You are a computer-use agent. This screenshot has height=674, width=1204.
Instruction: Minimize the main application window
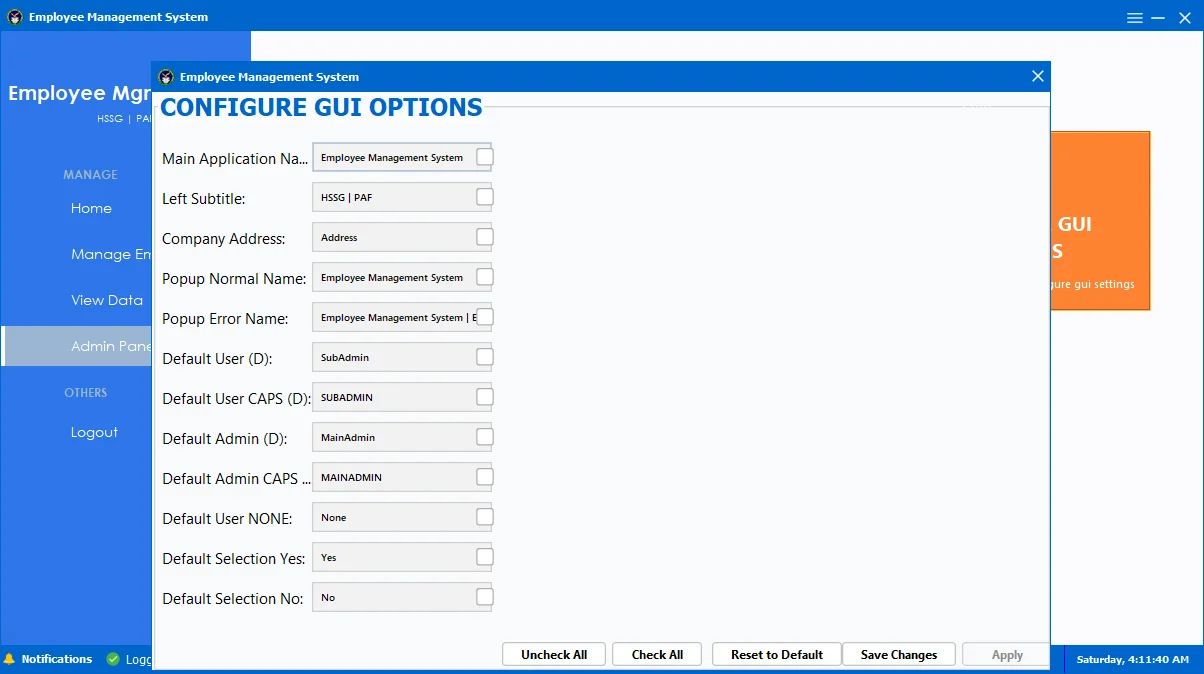tap(1158, 18)
